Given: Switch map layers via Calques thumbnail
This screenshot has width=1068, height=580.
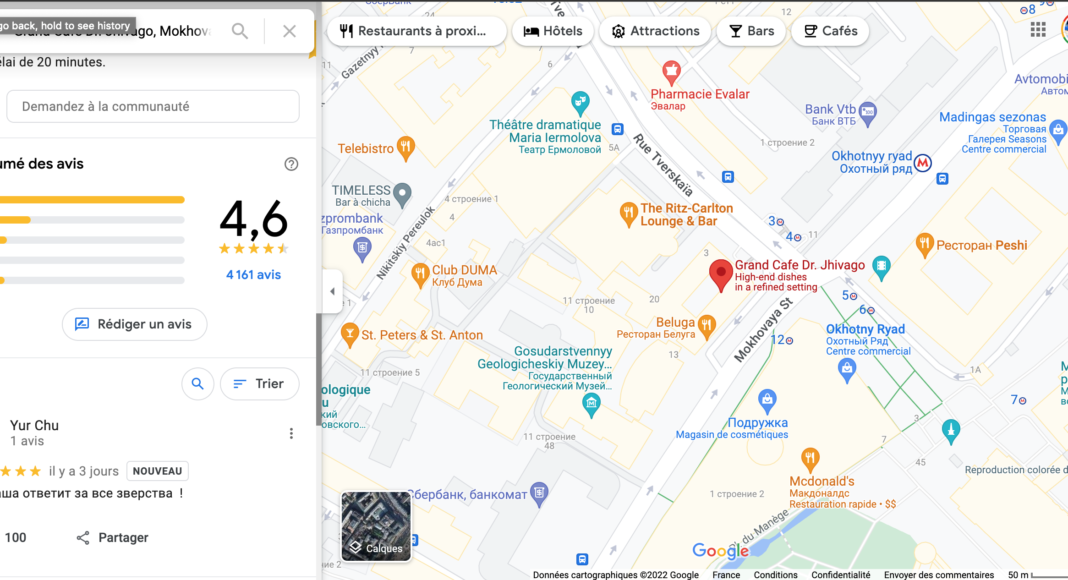Looking at the screenshot, I should [x=376, y=526].
